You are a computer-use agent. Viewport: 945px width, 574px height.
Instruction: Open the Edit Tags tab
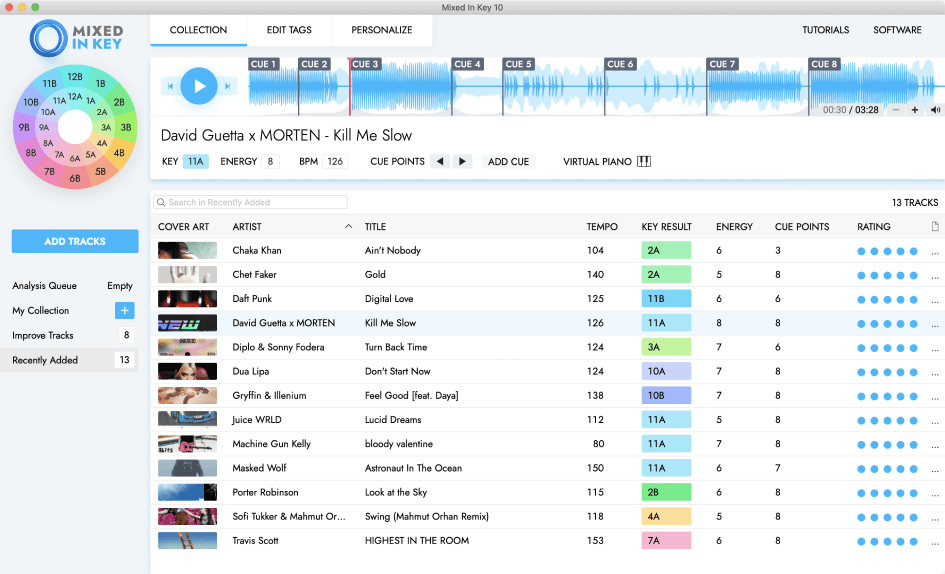pyautogui.click(x=289, y=30)
